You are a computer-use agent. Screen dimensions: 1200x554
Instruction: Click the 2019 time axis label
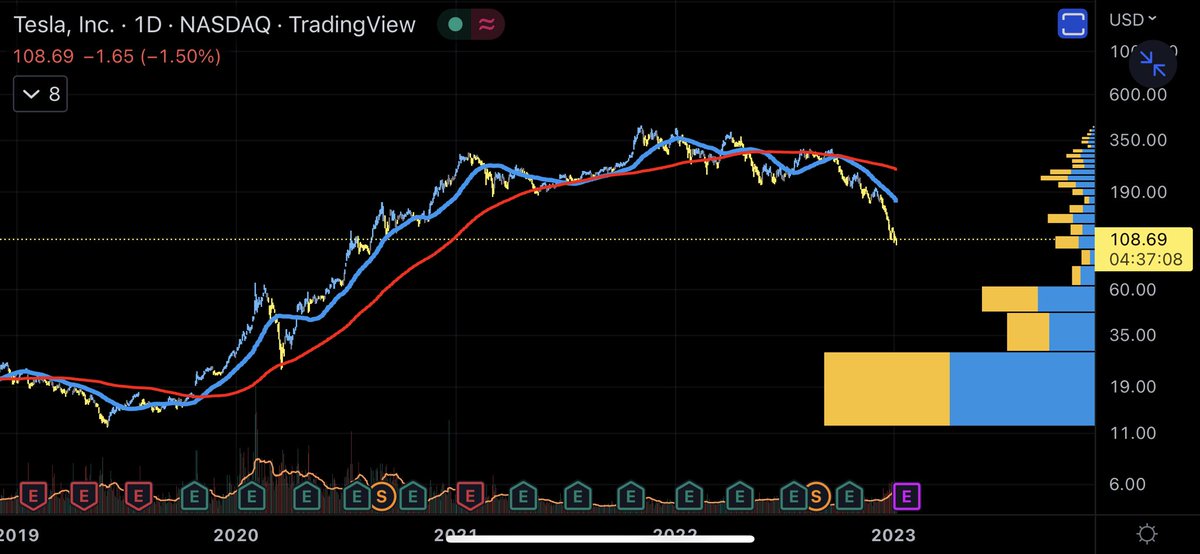coord(17,534)
